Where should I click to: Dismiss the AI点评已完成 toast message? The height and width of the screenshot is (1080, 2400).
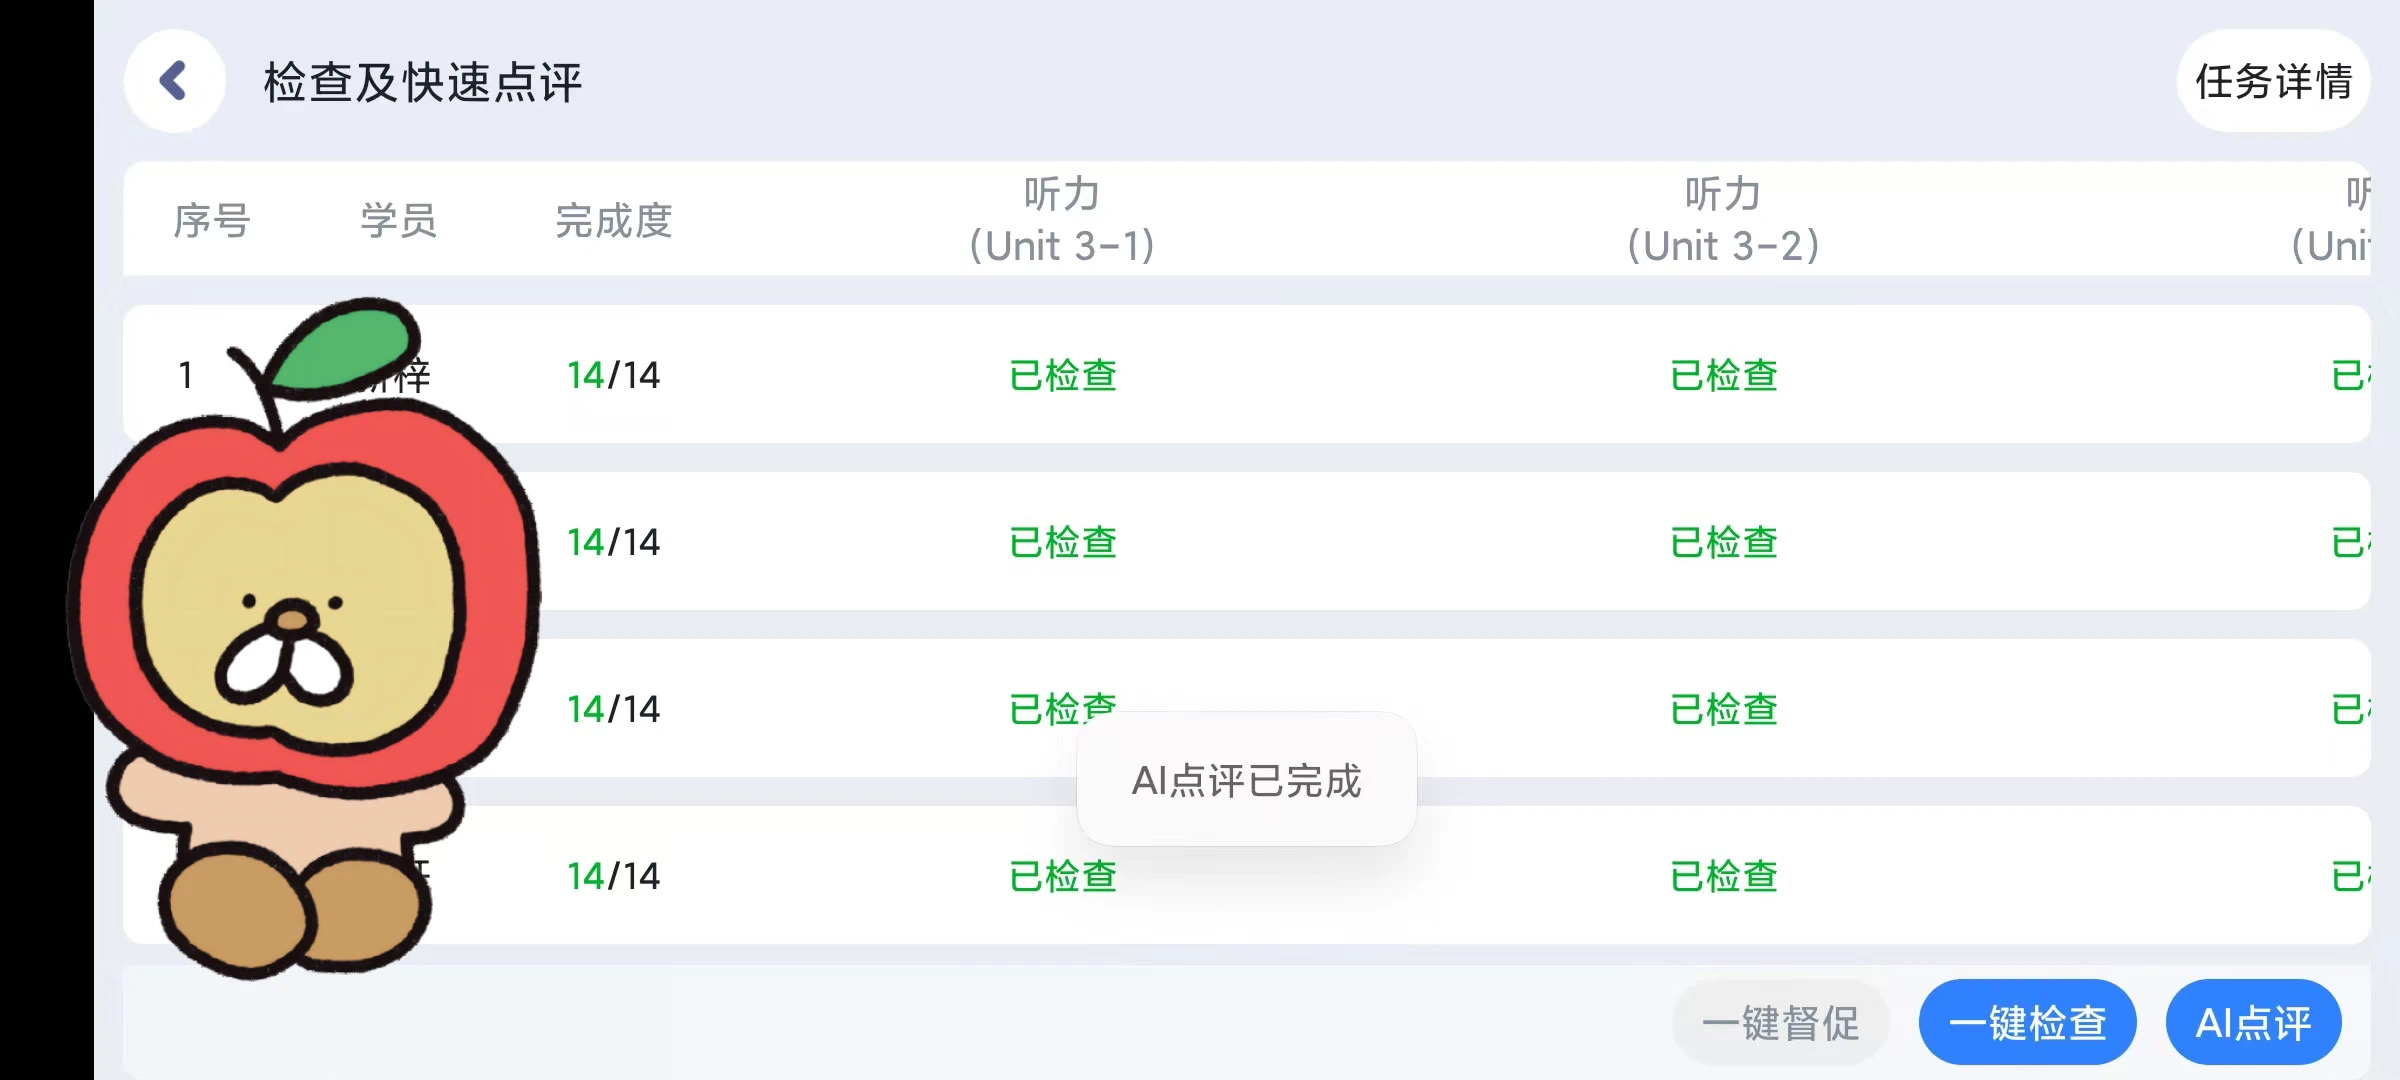1246,780
